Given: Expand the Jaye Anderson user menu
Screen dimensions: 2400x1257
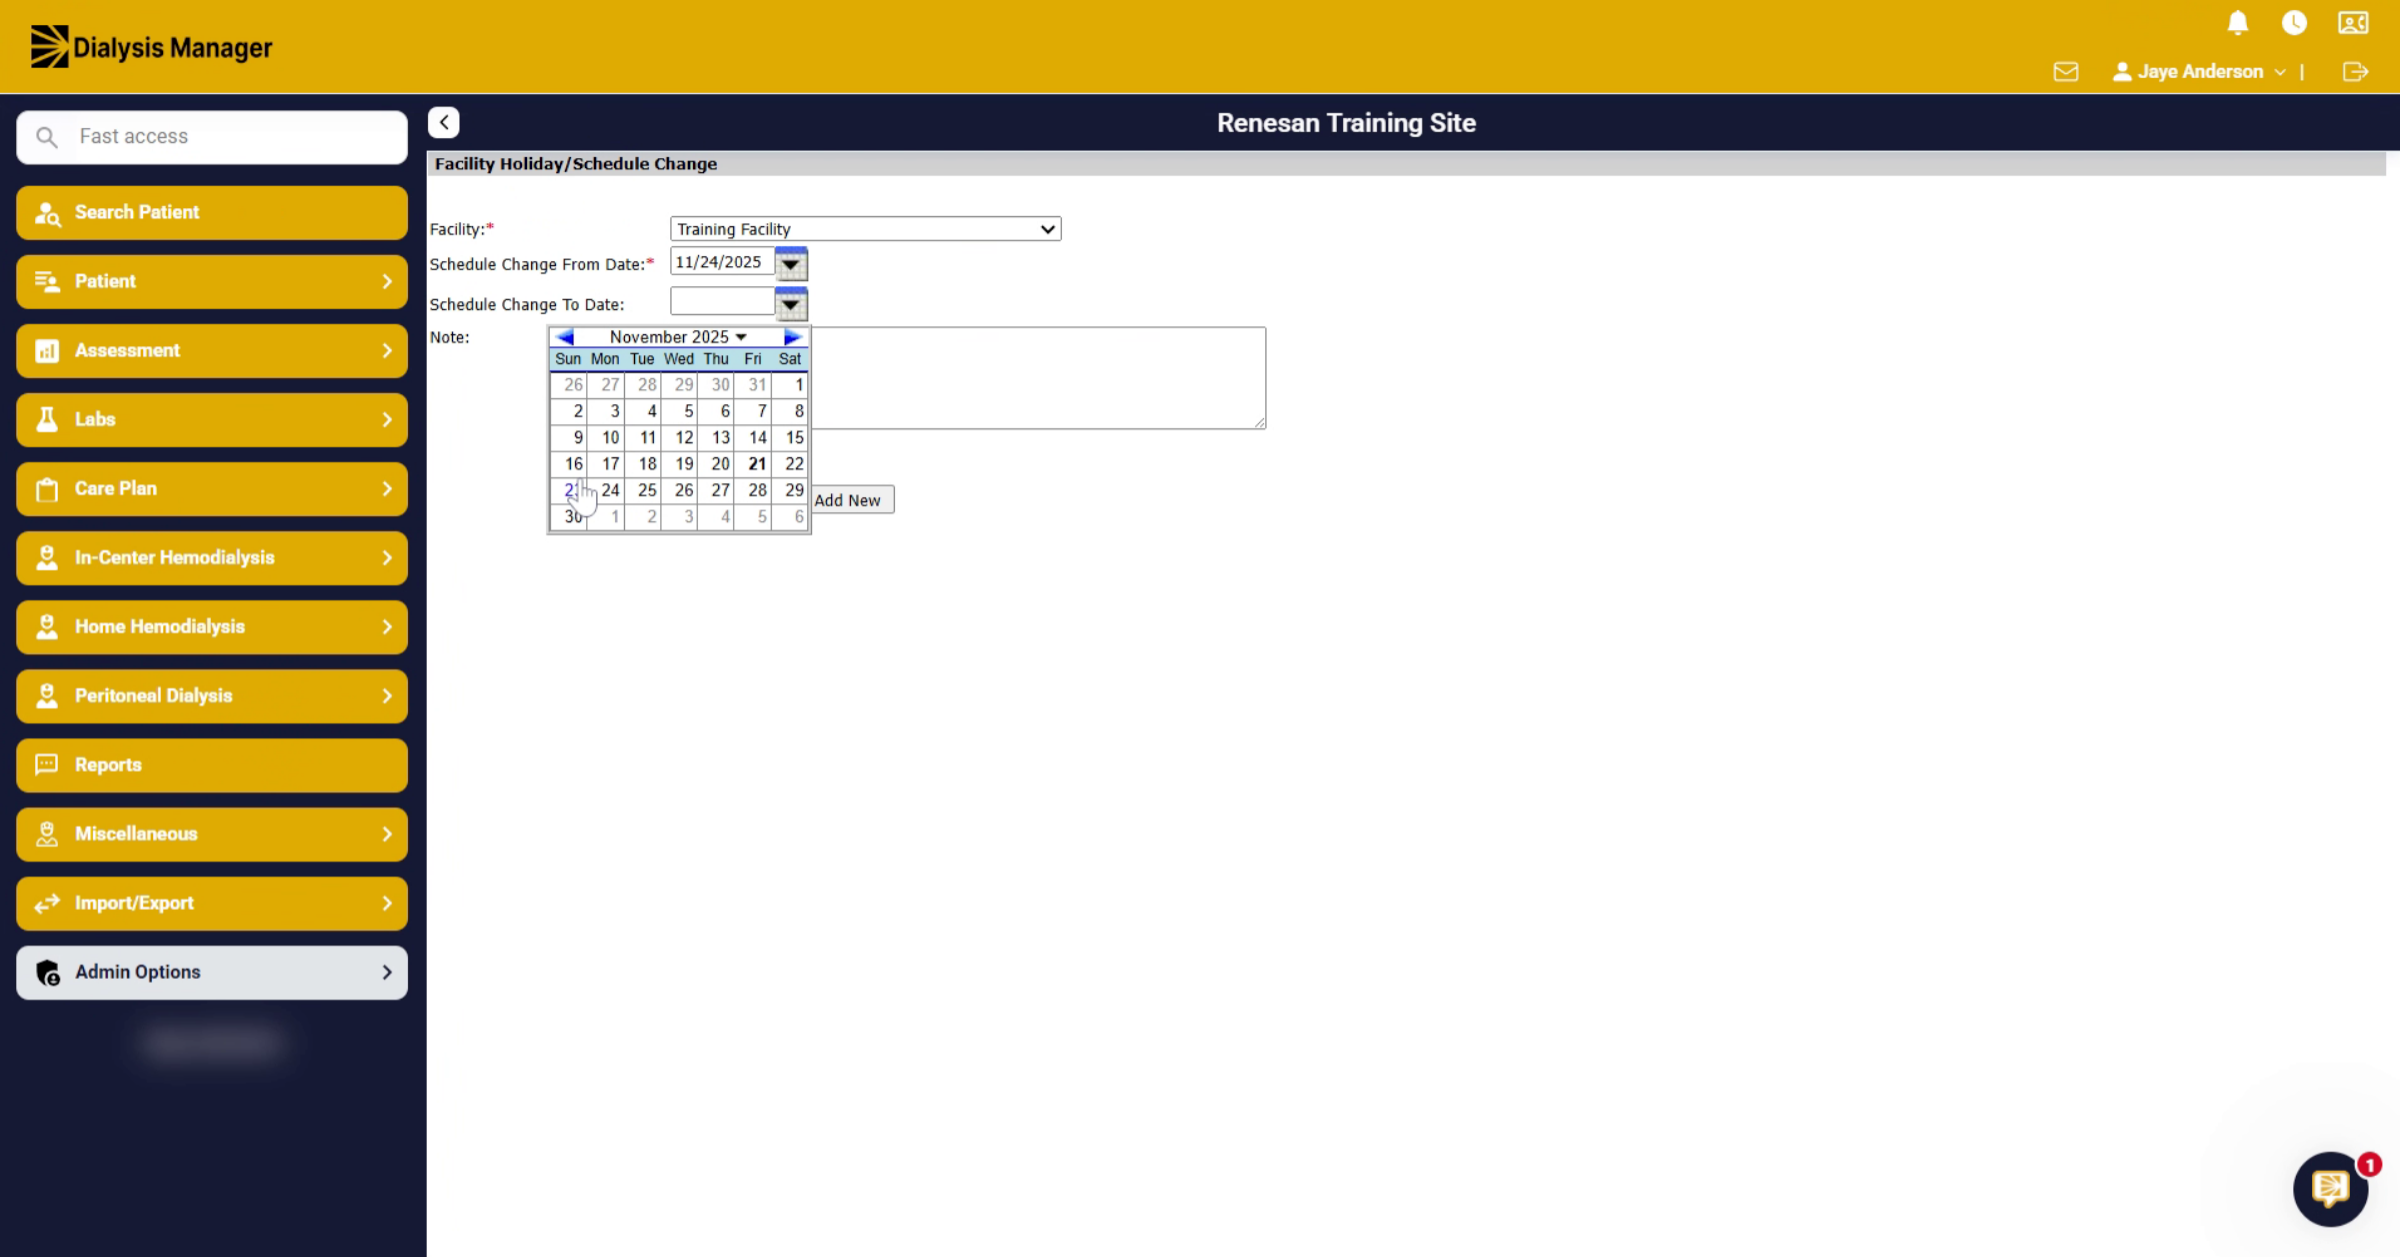Looking at the screenshot, I should tap(2199, 72).
